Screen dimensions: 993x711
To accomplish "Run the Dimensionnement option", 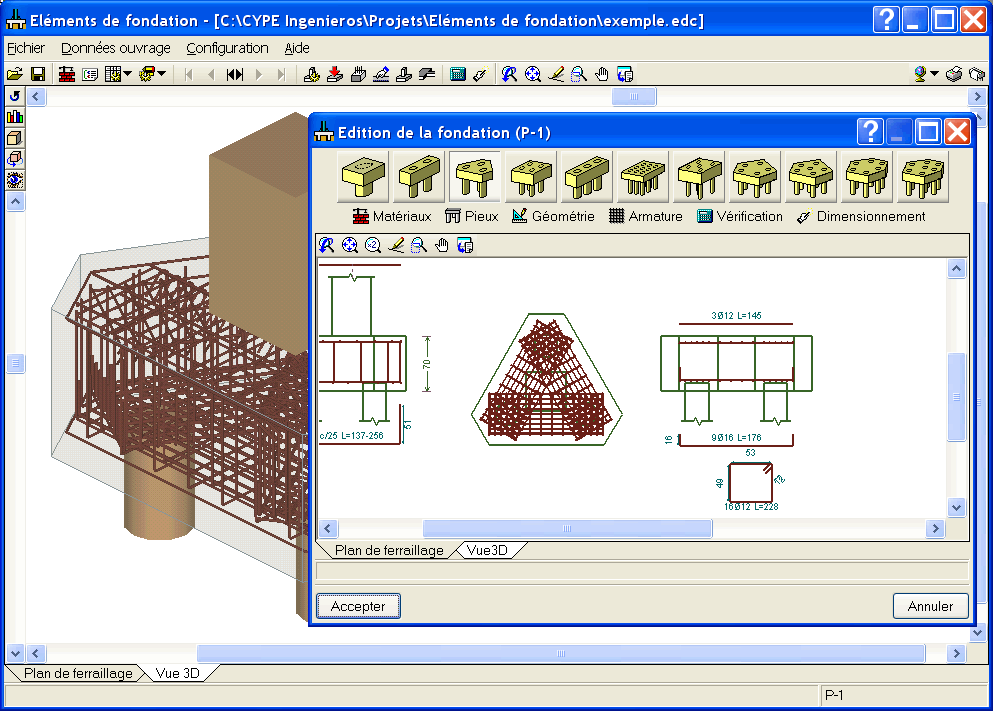I will tap(861, 217).
